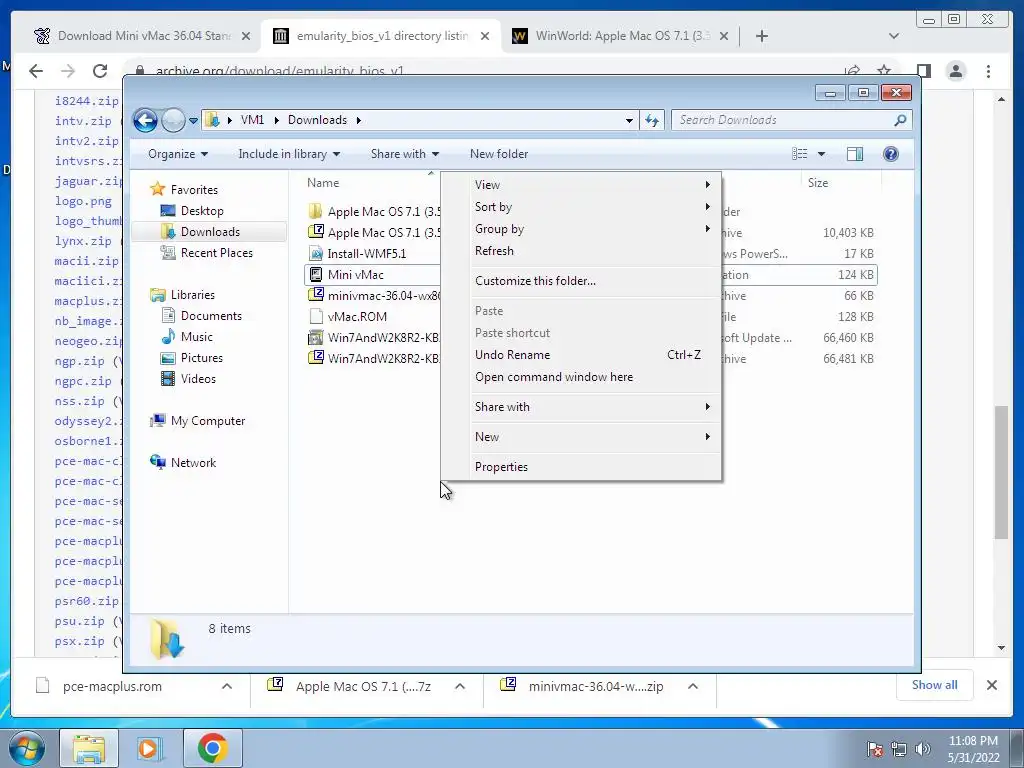Click Chrome's back arrow
This screenshot has height=768, width=1024.
click(36, 71)
